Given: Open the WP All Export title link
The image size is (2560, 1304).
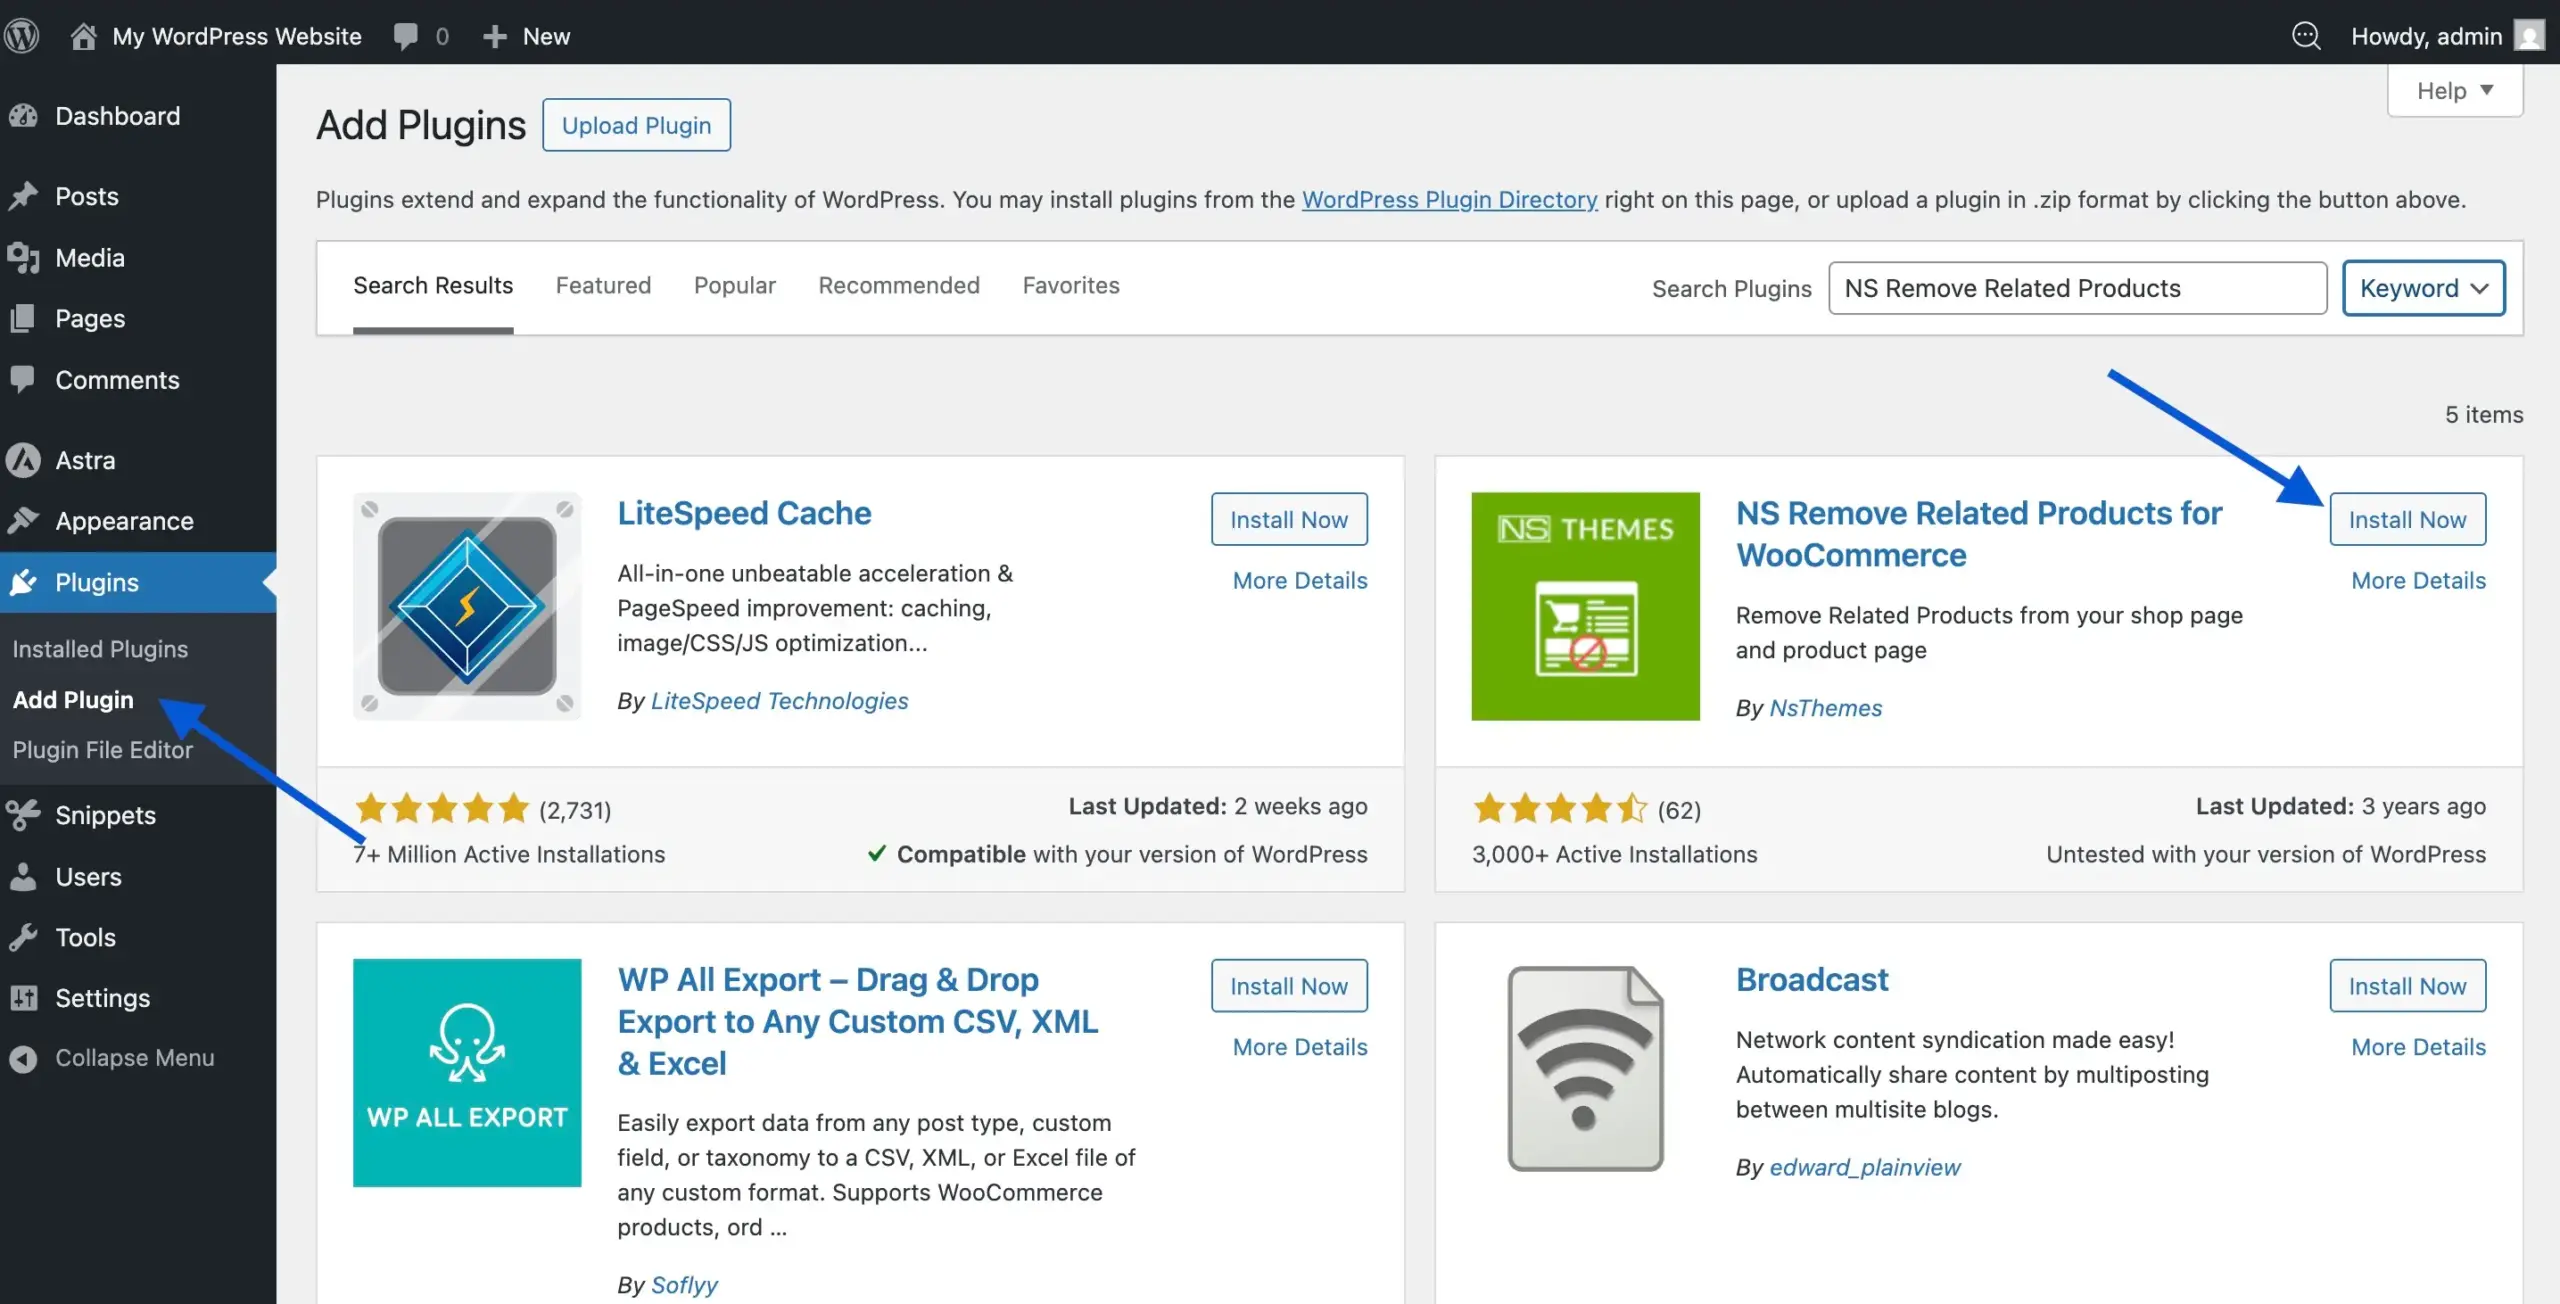Looking at the screenshot, I should [x=858, y=1021].
